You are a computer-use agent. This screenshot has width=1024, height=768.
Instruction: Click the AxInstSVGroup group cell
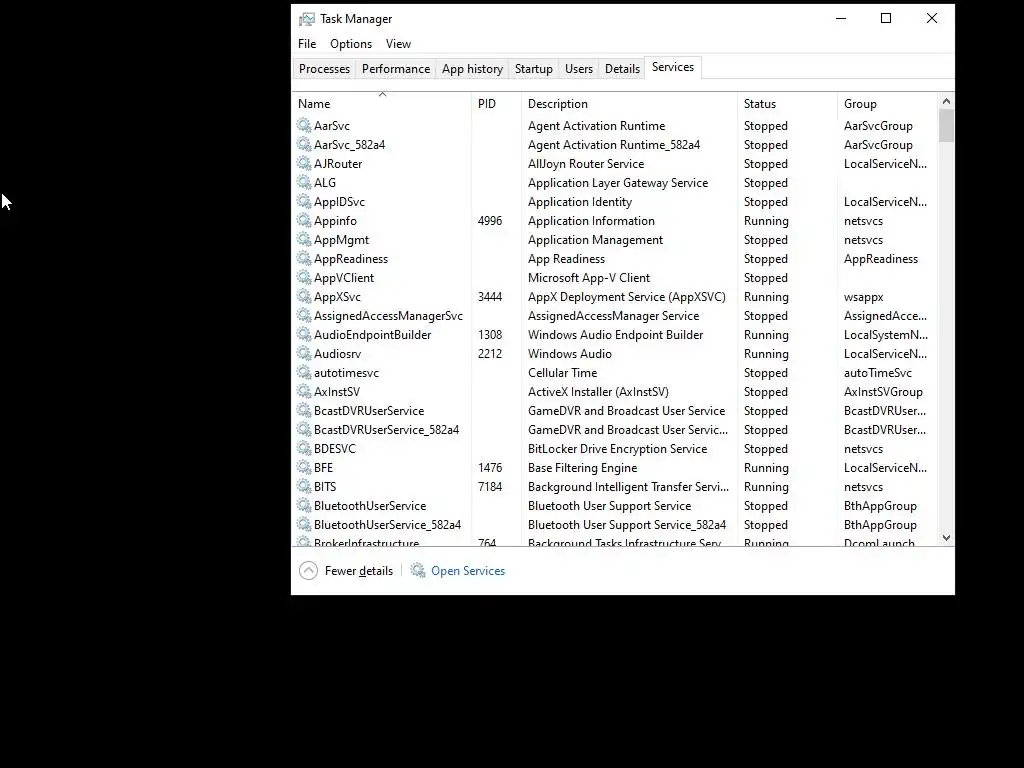pos(883,392)
